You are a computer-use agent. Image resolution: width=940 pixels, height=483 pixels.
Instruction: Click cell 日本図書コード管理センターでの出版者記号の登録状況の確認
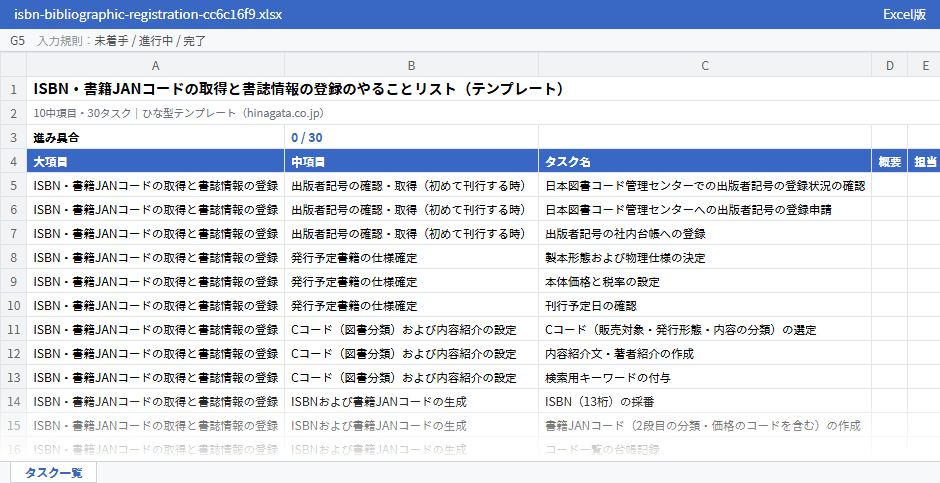coord(705,185)
